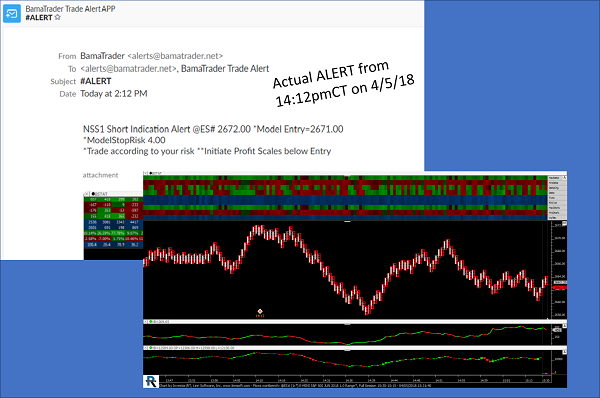Close the small BSTAT table pane

(x=86, y=194)
